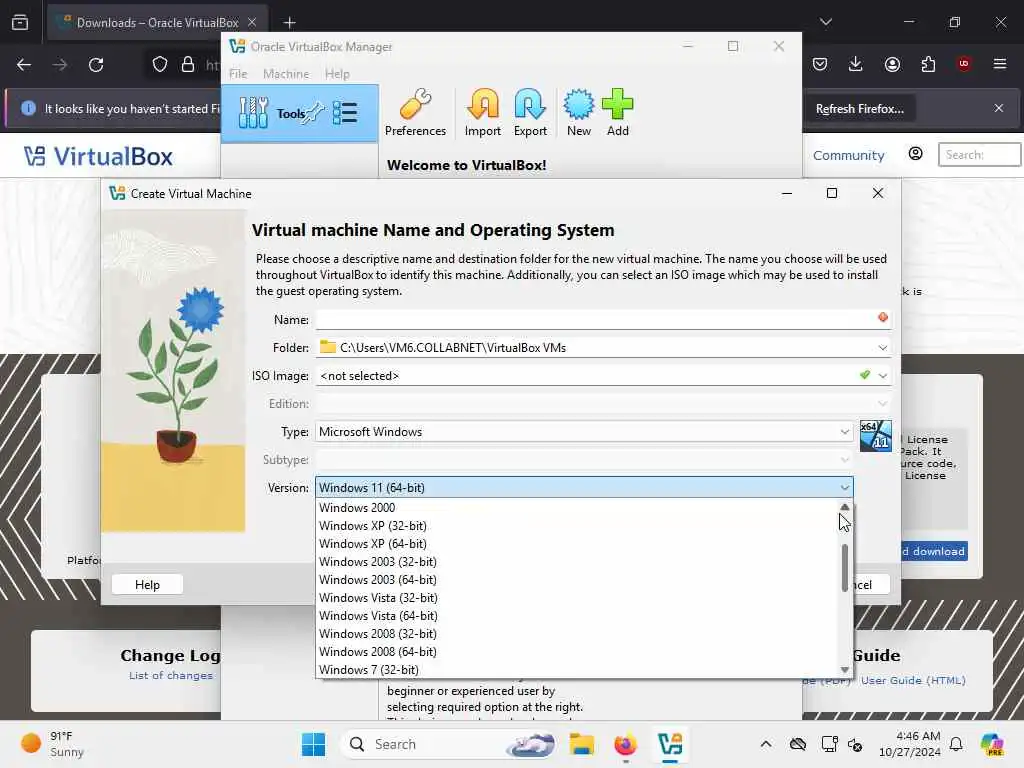Open the Tools list menu icon

345,113
